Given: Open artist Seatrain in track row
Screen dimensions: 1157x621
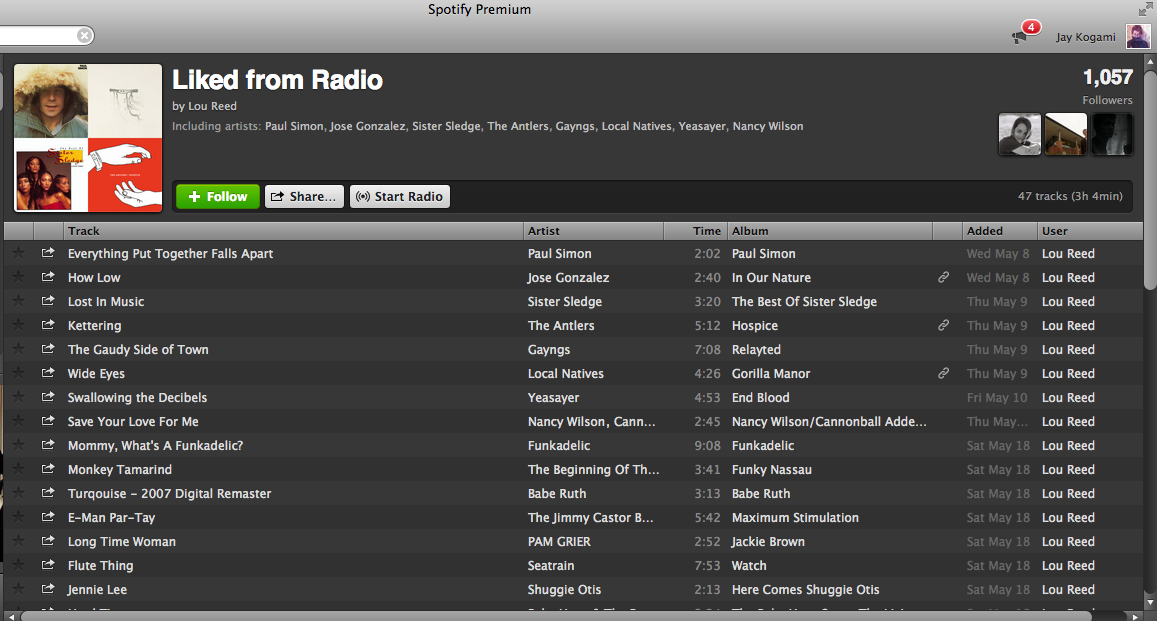Looking at the screenshot, I should tap(550, 565).
